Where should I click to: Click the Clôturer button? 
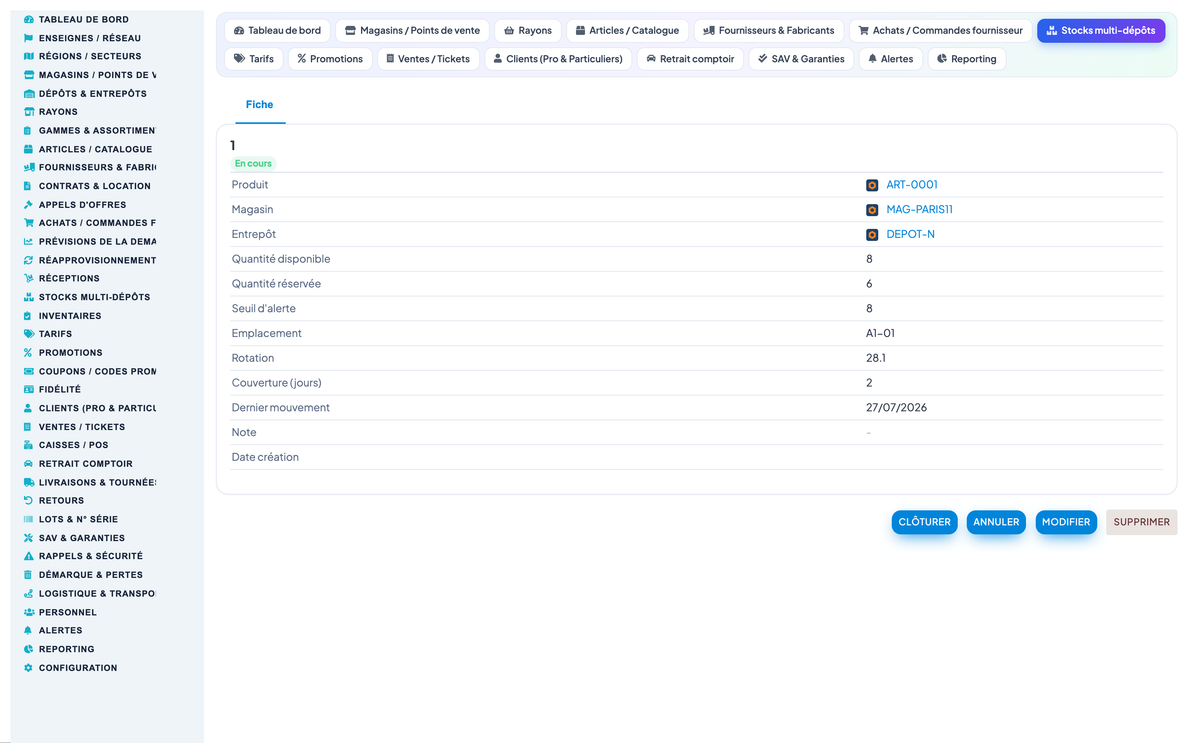(x=925, y=522)
